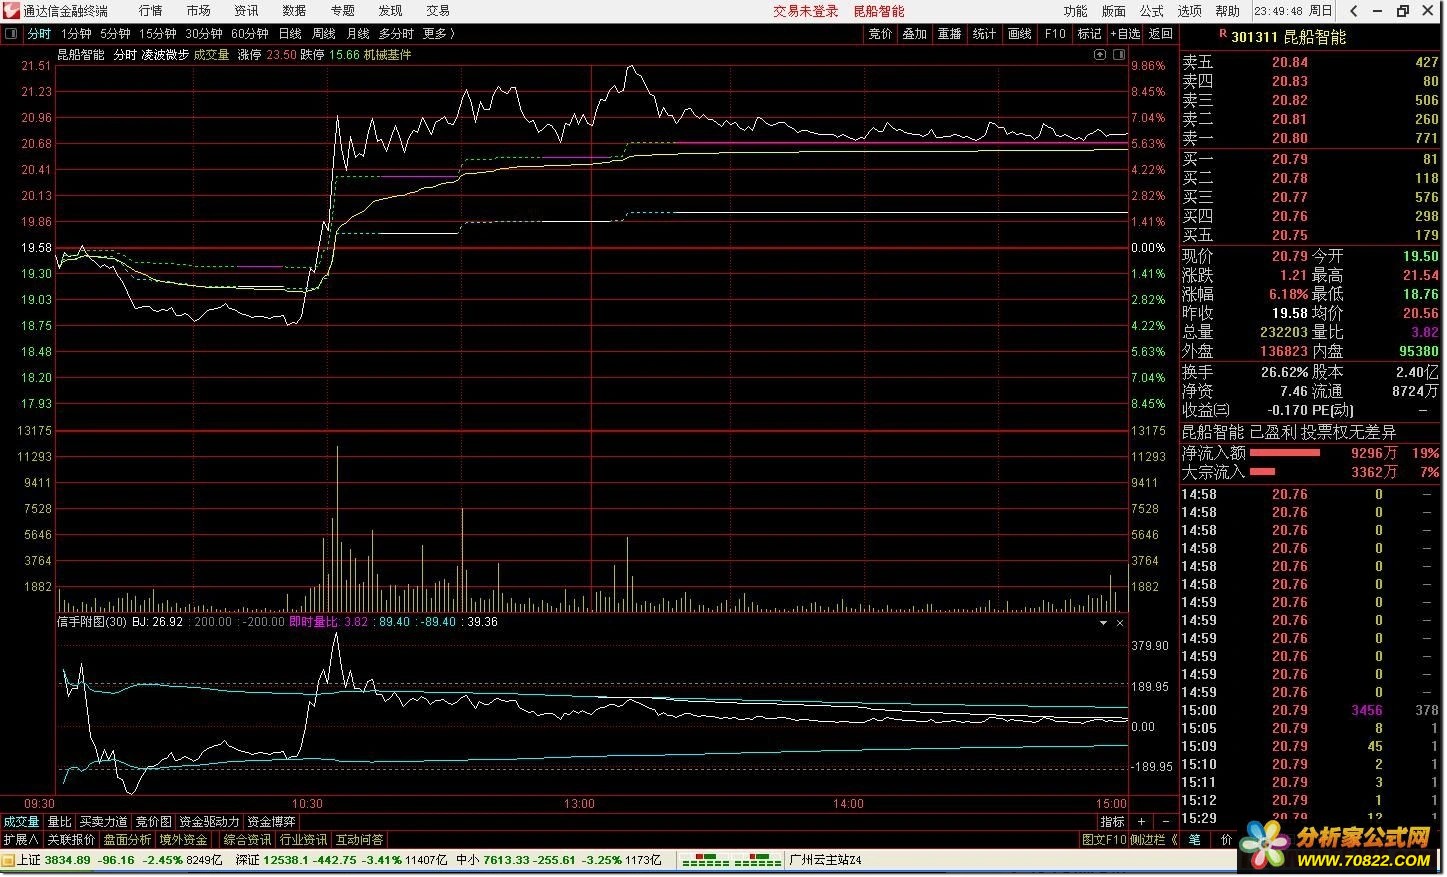Select the 多分时 multi-day view
This screenshot has height=877, width=1447.
click(396, 34)
